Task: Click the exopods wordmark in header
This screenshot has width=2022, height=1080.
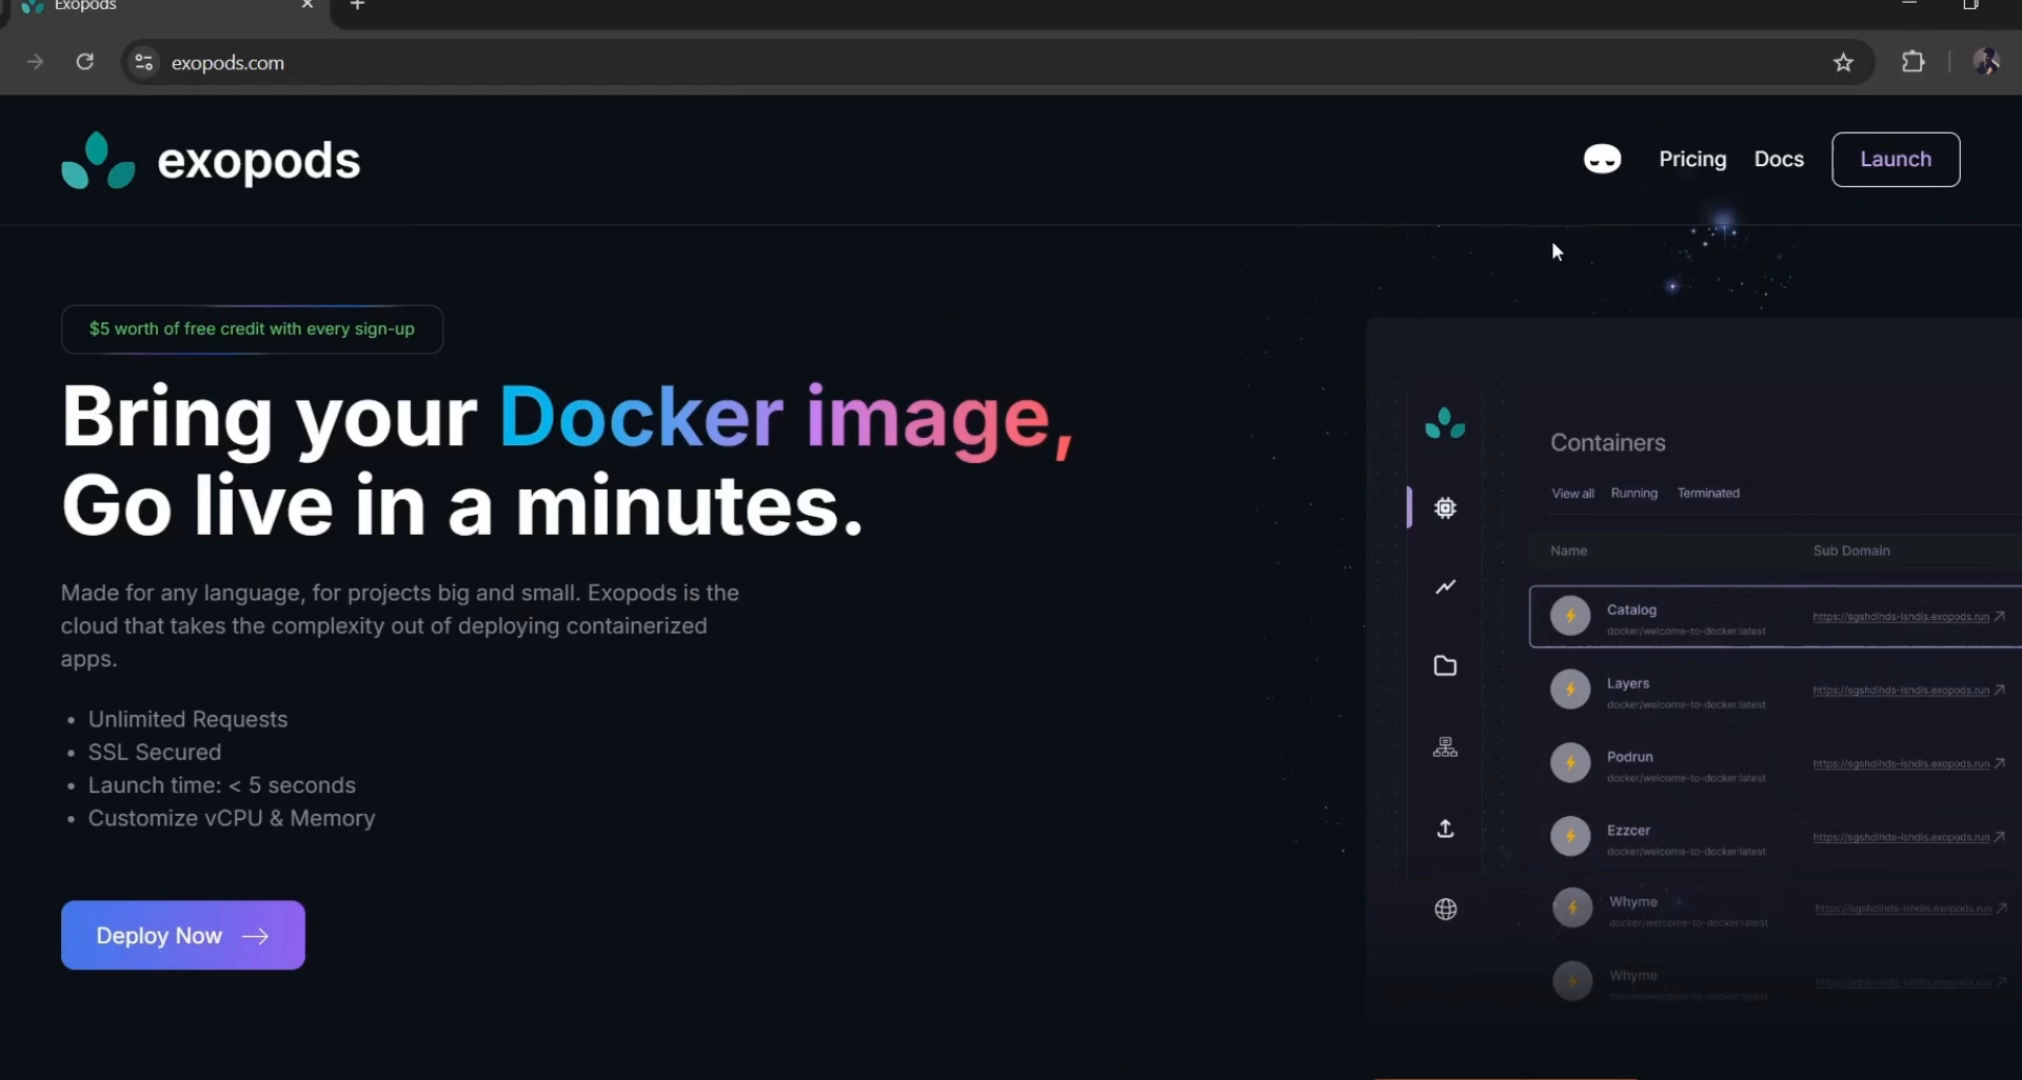Action: (x=259, y=161)
